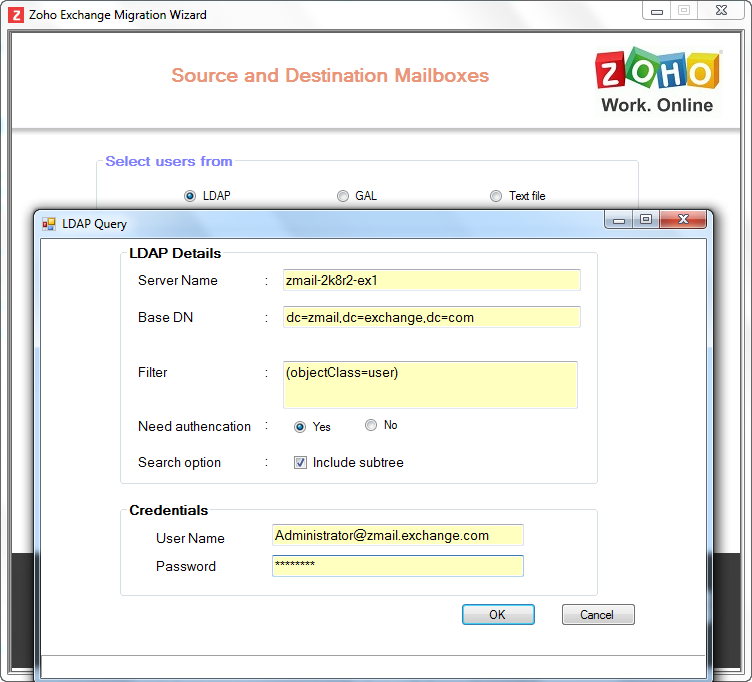Close the LDAP Query dialog window
The height and width of the screenshot is (682, 752).
coord(683,219)
